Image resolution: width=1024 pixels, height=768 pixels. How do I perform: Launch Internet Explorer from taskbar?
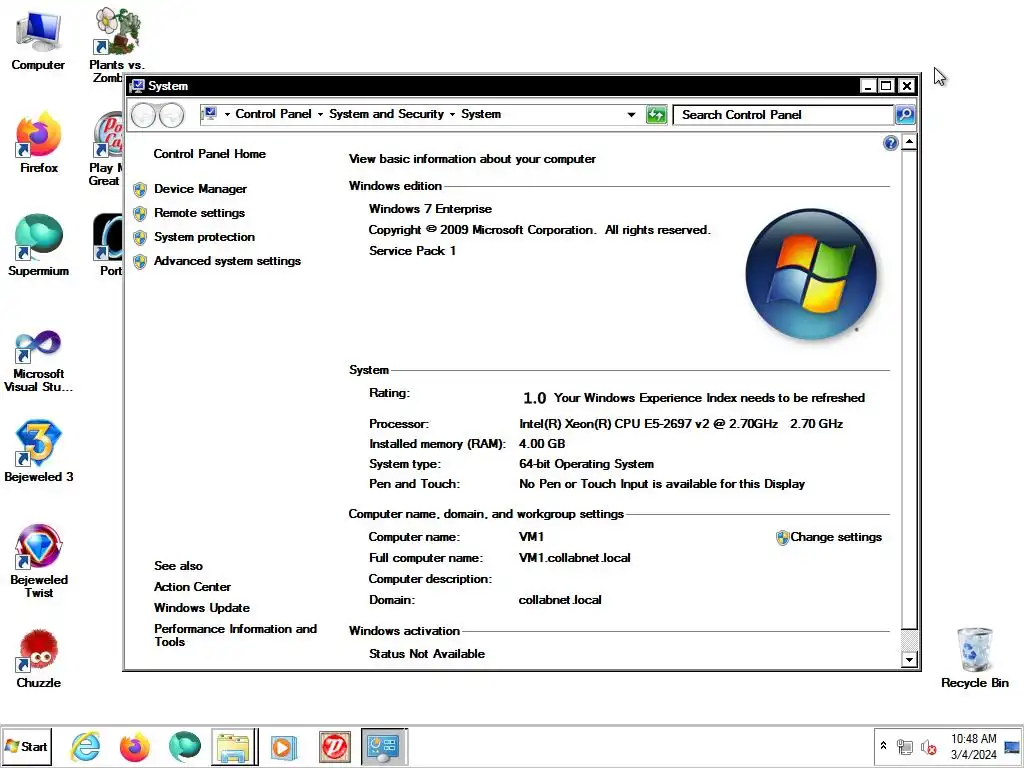pos(86,746)
